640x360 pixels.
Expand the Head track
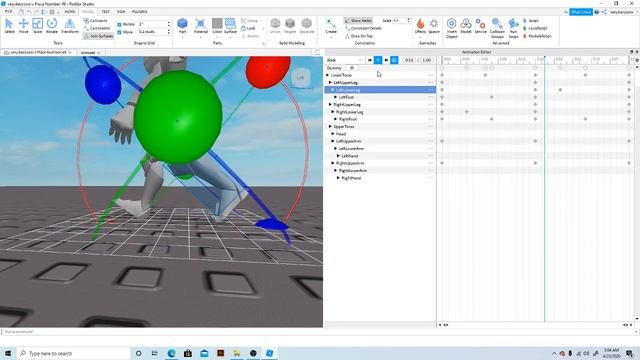333,134
